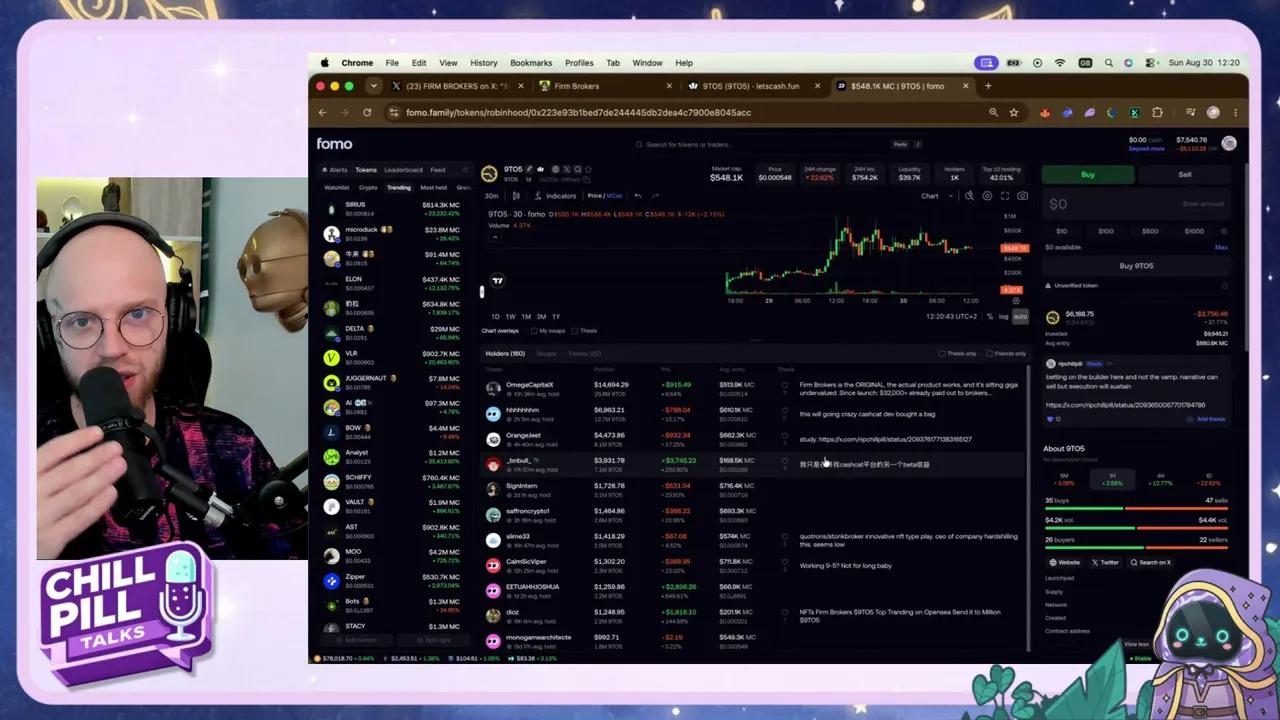Screen dimensions: 1280x720
Task: Like the OmegaCapitalX thesis heart
Action: point(785,385)
